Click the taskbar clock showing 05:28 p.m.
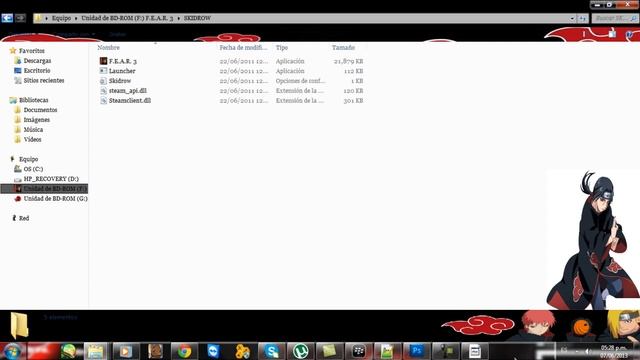 coord(613,351)
